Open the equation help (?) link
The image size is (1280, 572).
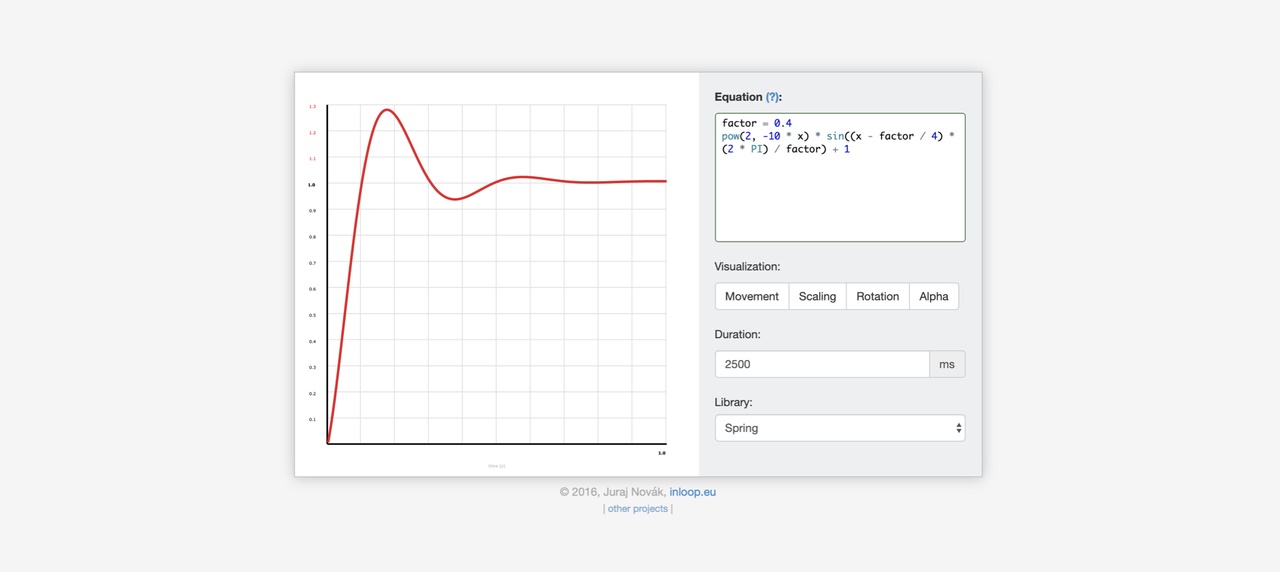(x=772, y=97)
